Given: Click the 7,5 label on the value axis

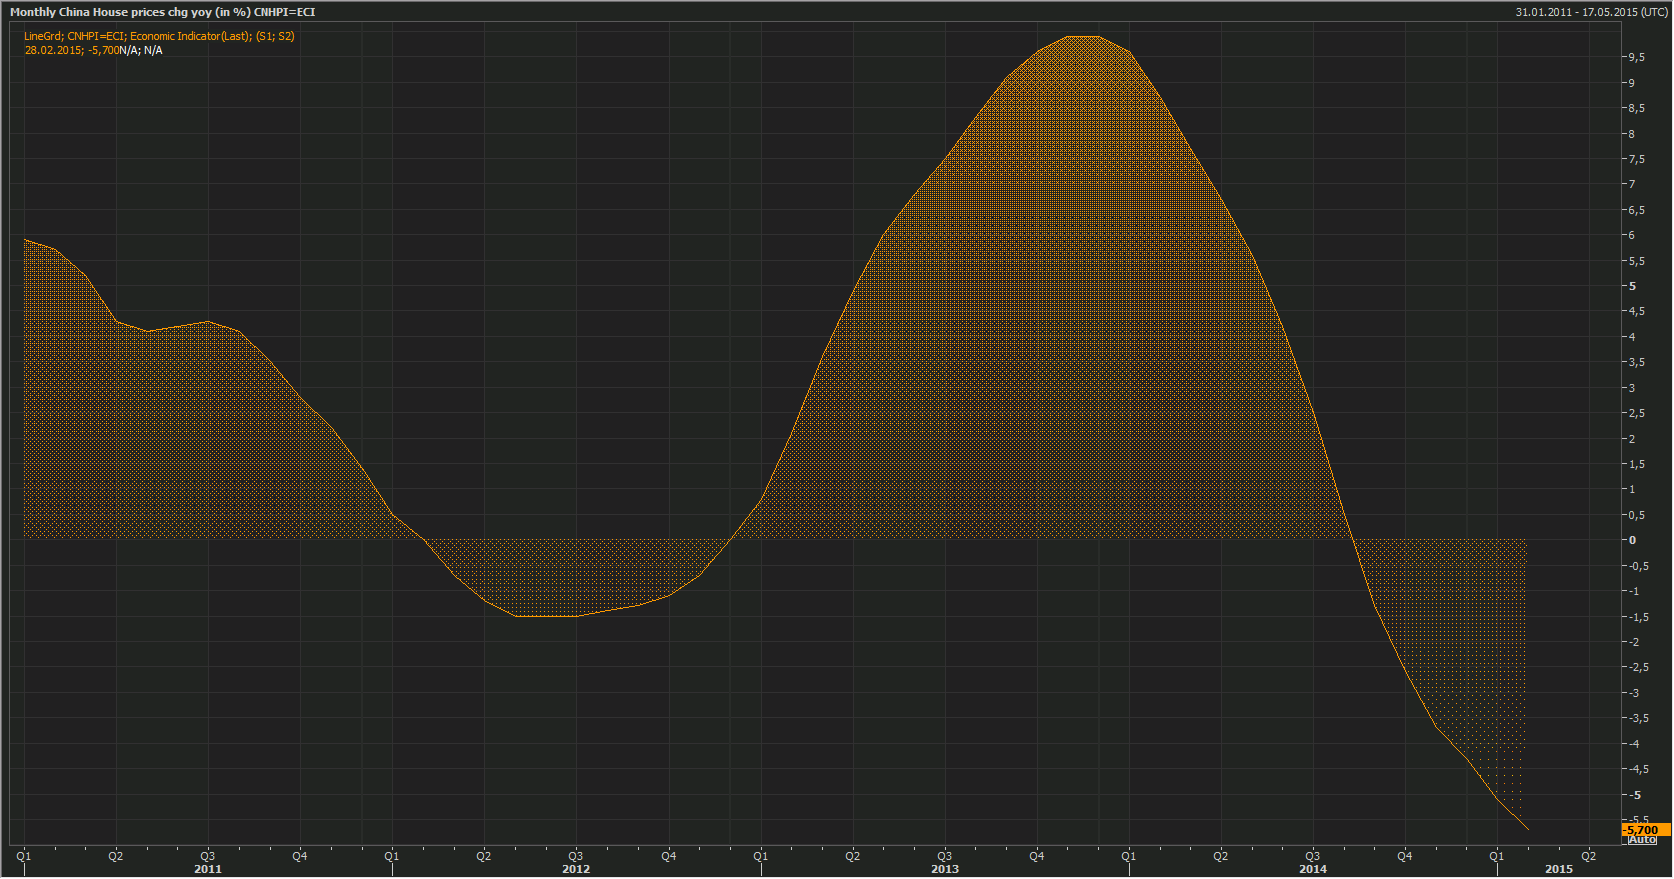Looking at the screenshot, I should pyautogui.click(x=1636, y=159).
